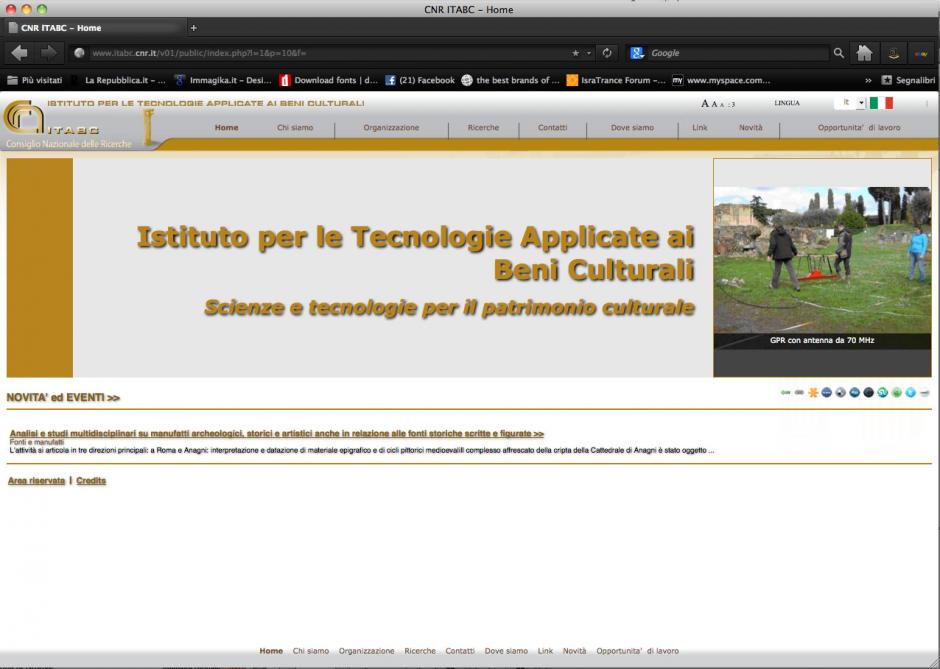The width and height of the screenshot is (940, 669).
Task: Click Opportunita' di lavoro in footer menu
Action: coord(637,651)
